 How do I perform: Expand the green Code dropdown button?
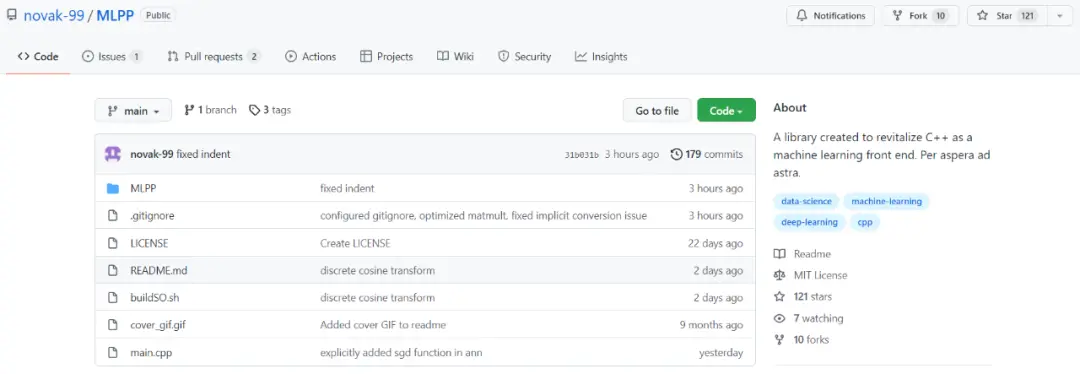point(726,110)
